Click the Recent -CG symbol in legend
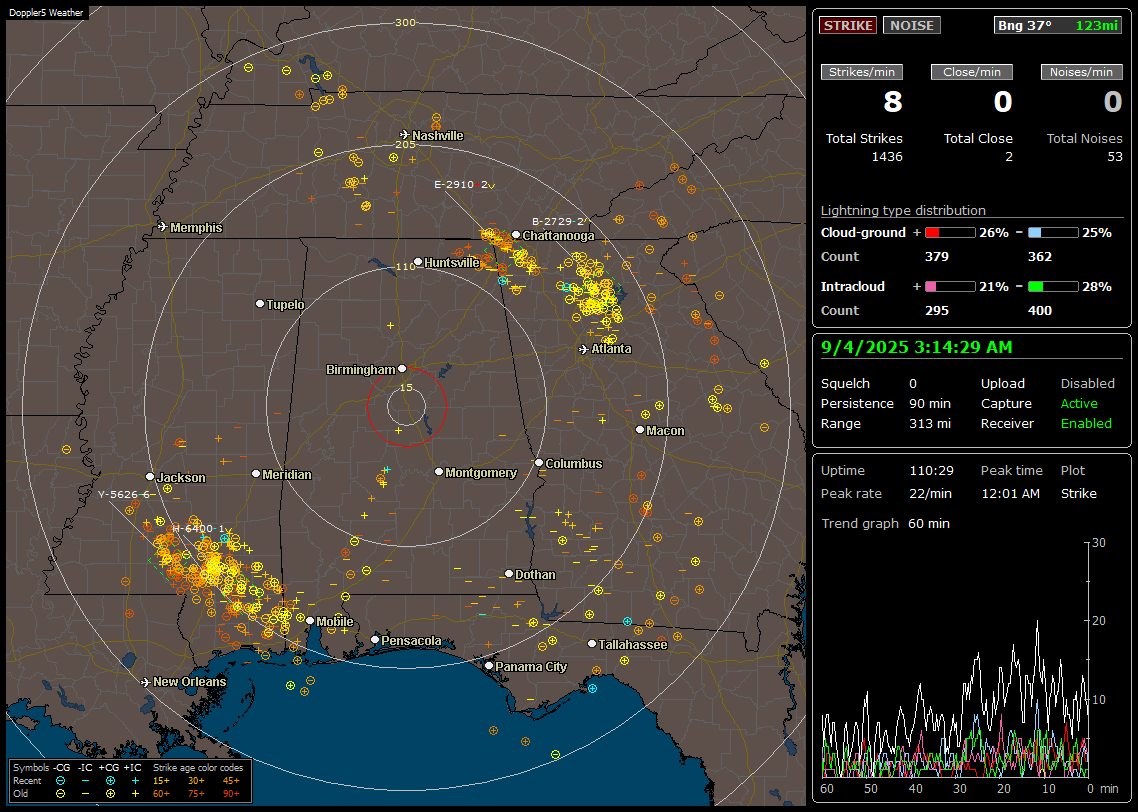 tap(60, 781)
